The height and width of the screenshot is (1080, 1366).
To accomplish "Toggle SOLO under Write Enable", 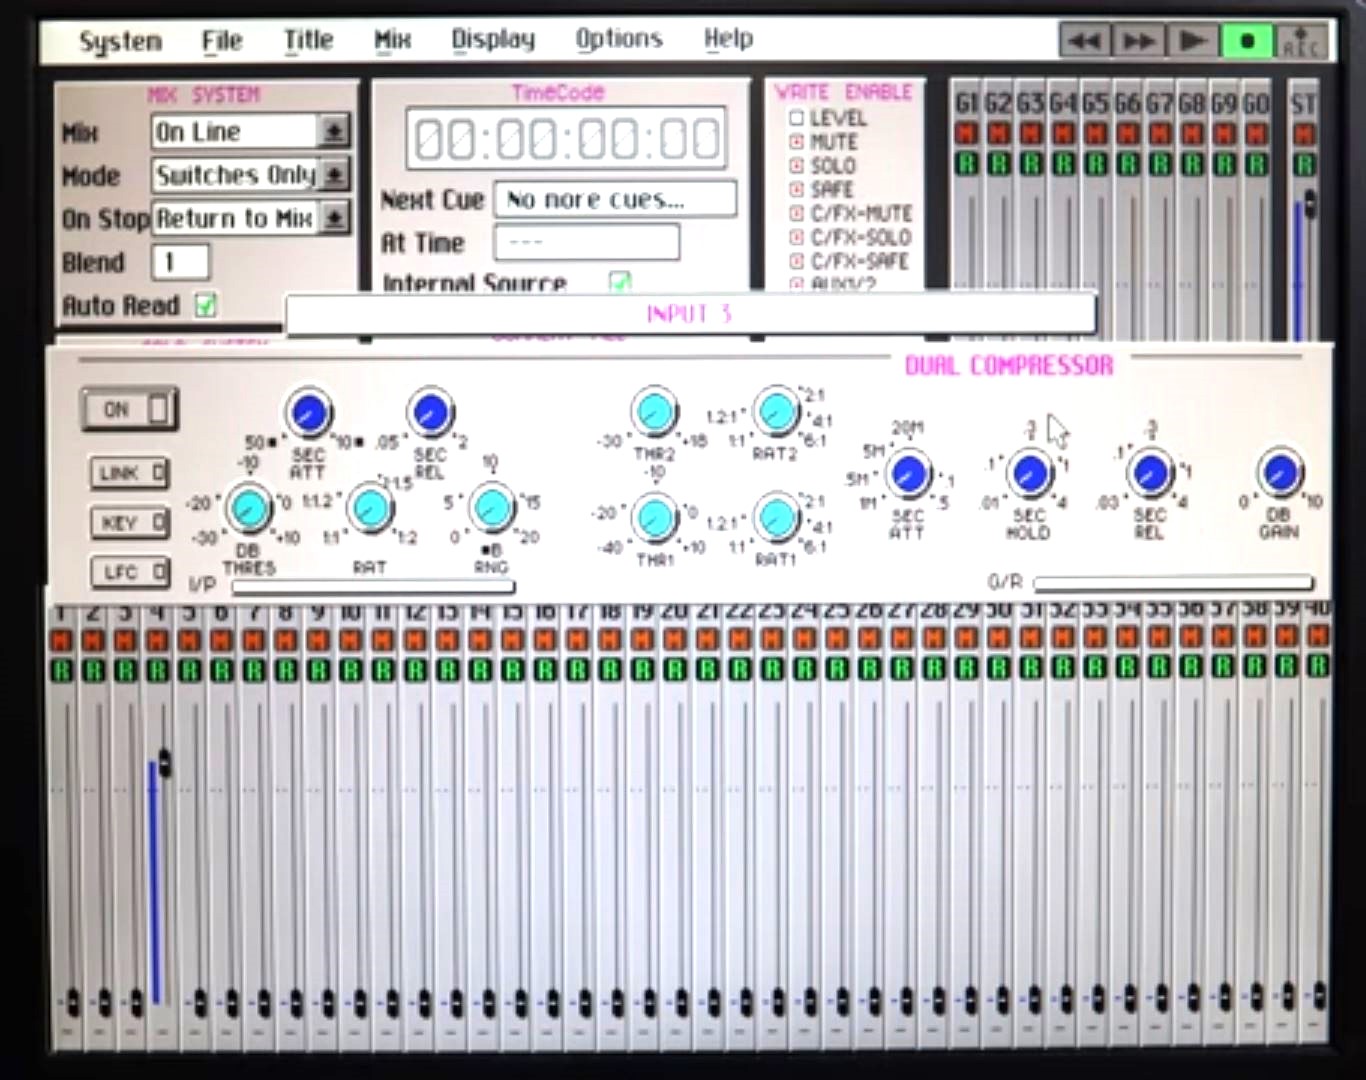I will 797,166.
